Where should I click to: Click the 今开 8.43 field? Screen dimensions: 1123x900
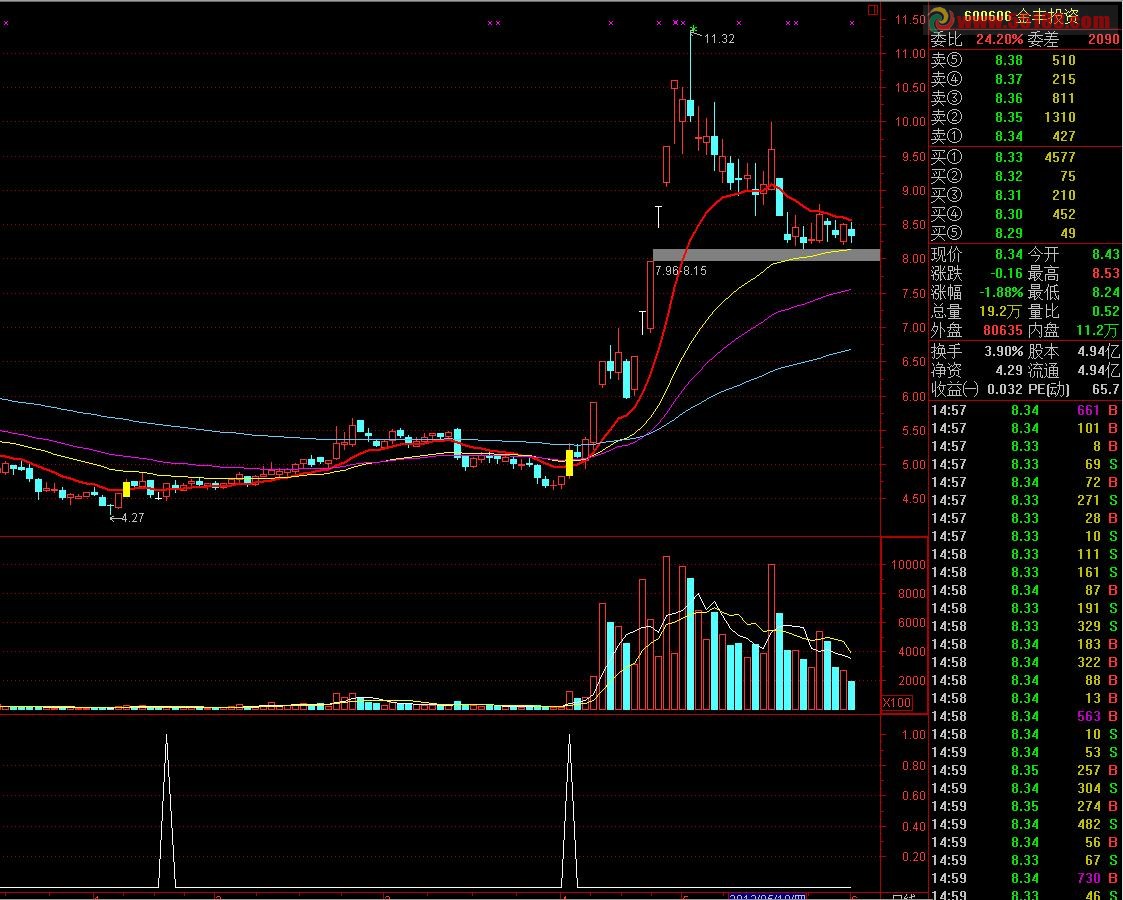[x=1074, y=254]
